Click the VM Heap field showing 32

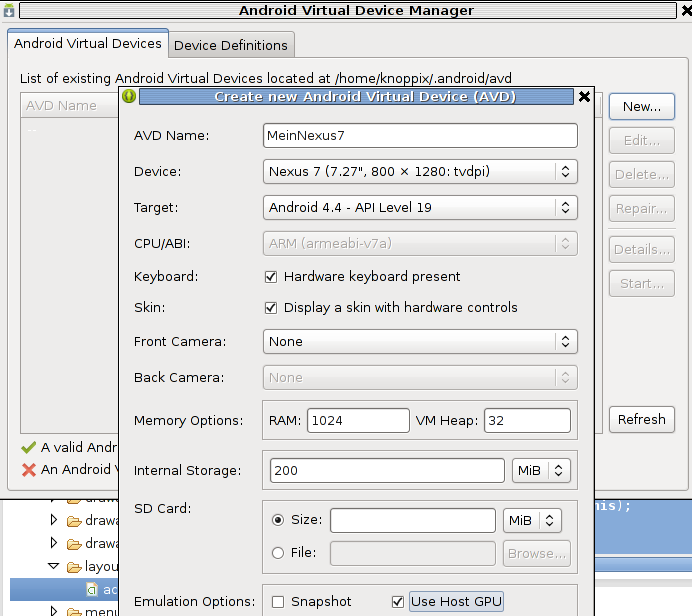(x=527, y=421)
